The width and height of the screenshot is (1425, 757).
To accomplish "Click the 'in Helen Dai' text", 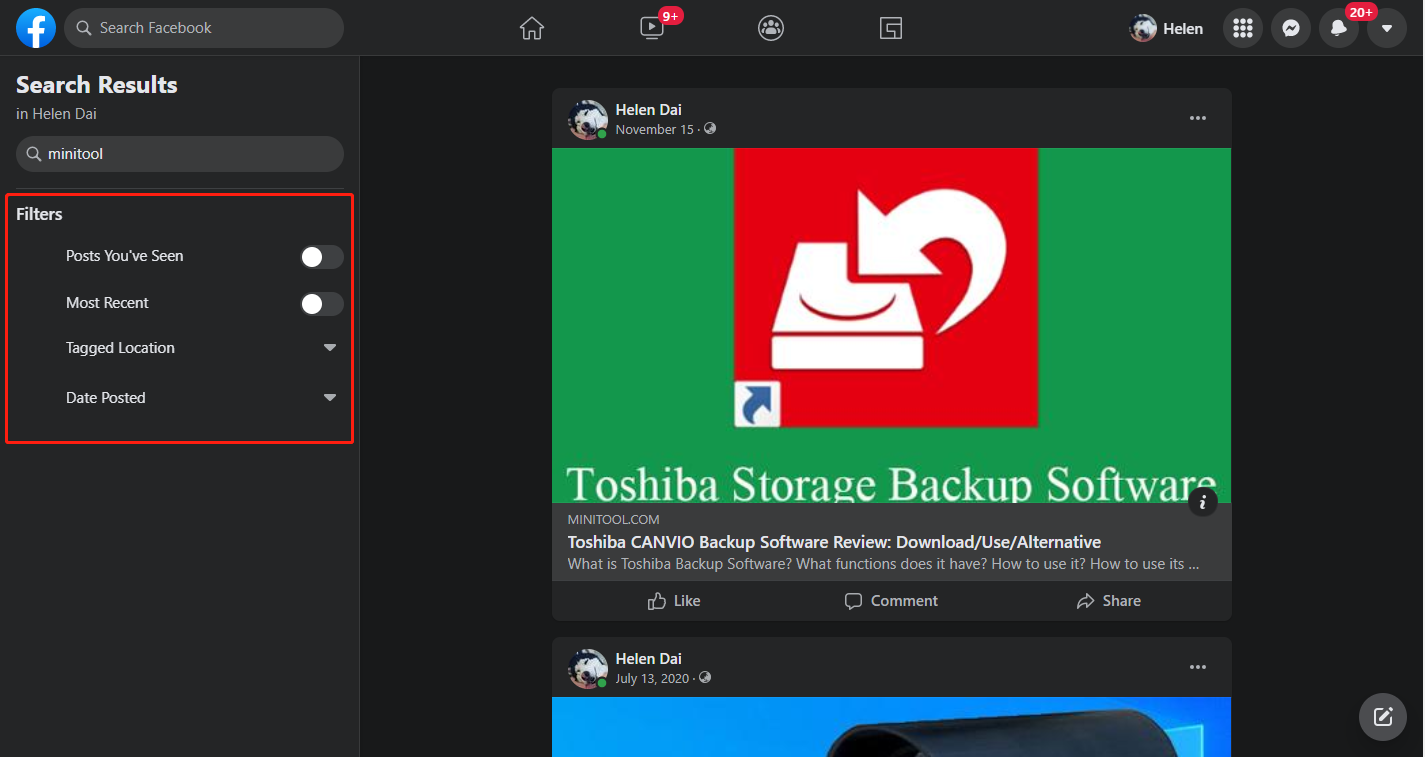I will coord(56,114).
